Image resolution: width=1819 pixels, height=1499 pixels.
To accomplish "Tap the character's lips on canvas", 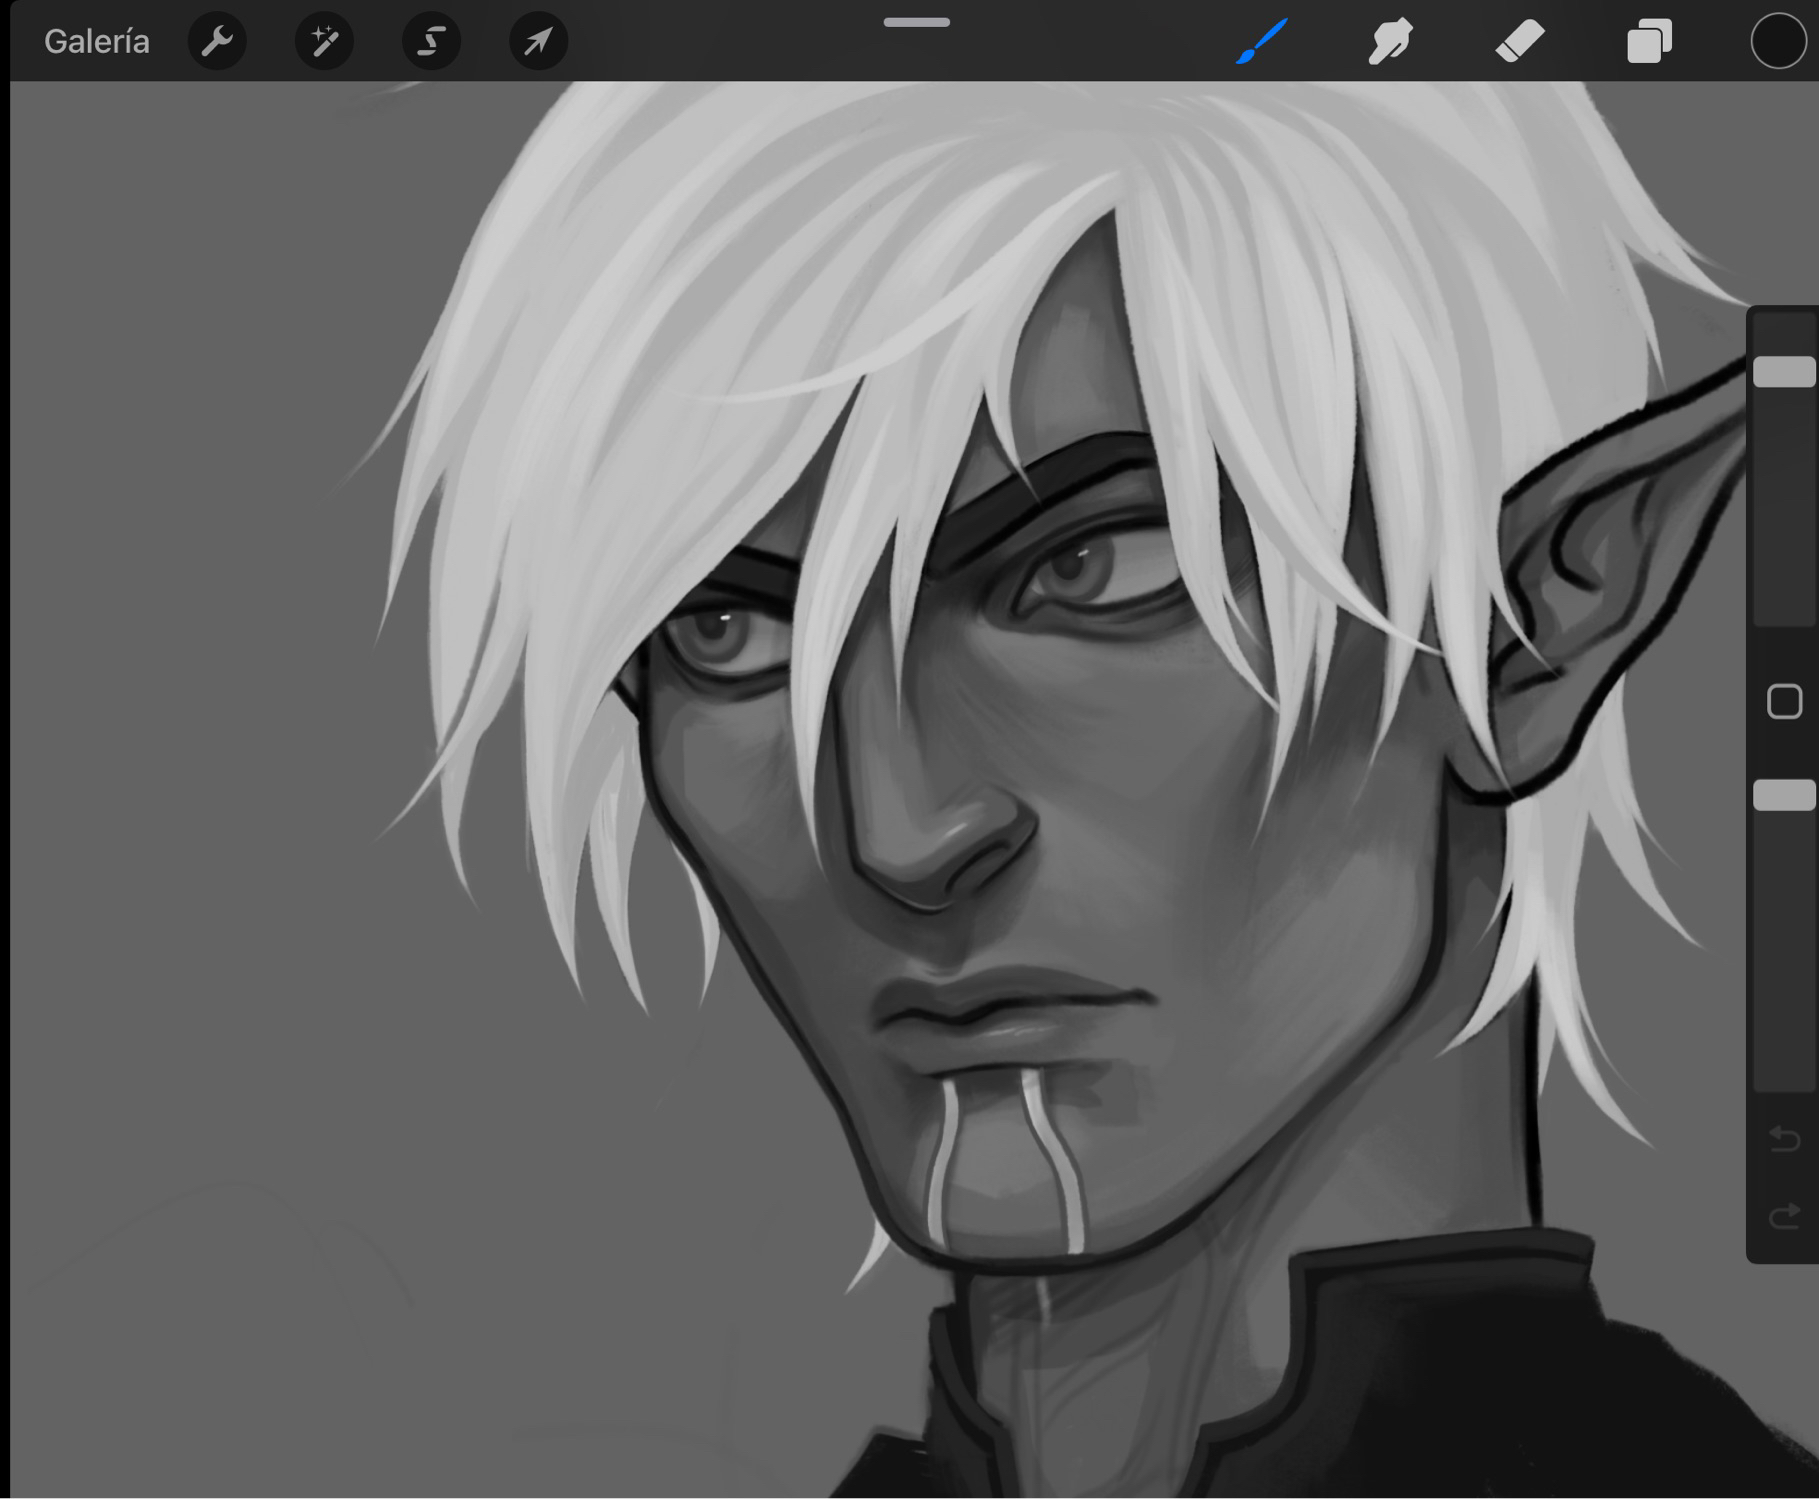I will pyautogui.click(x=990, y=1010).
